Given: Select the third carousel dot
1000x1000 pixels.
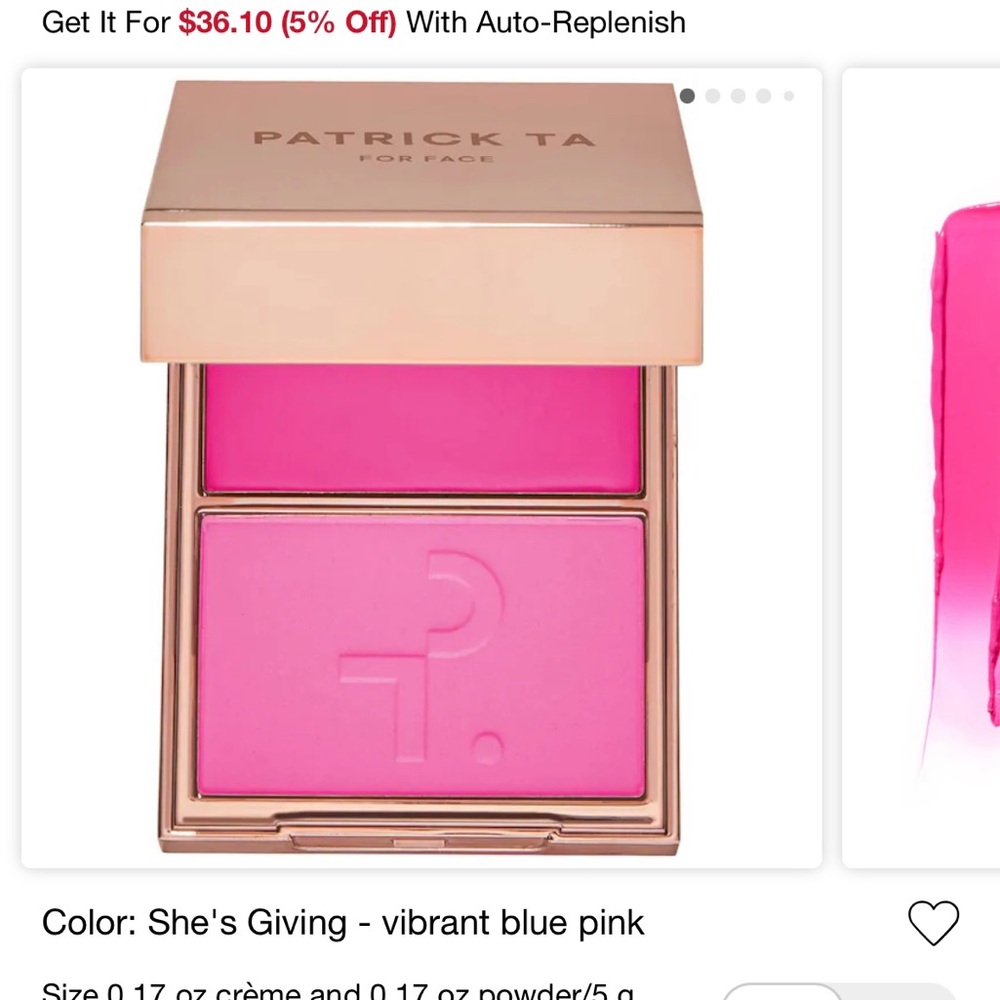Looking at the screenshot, I should click(x=738, y=96).
